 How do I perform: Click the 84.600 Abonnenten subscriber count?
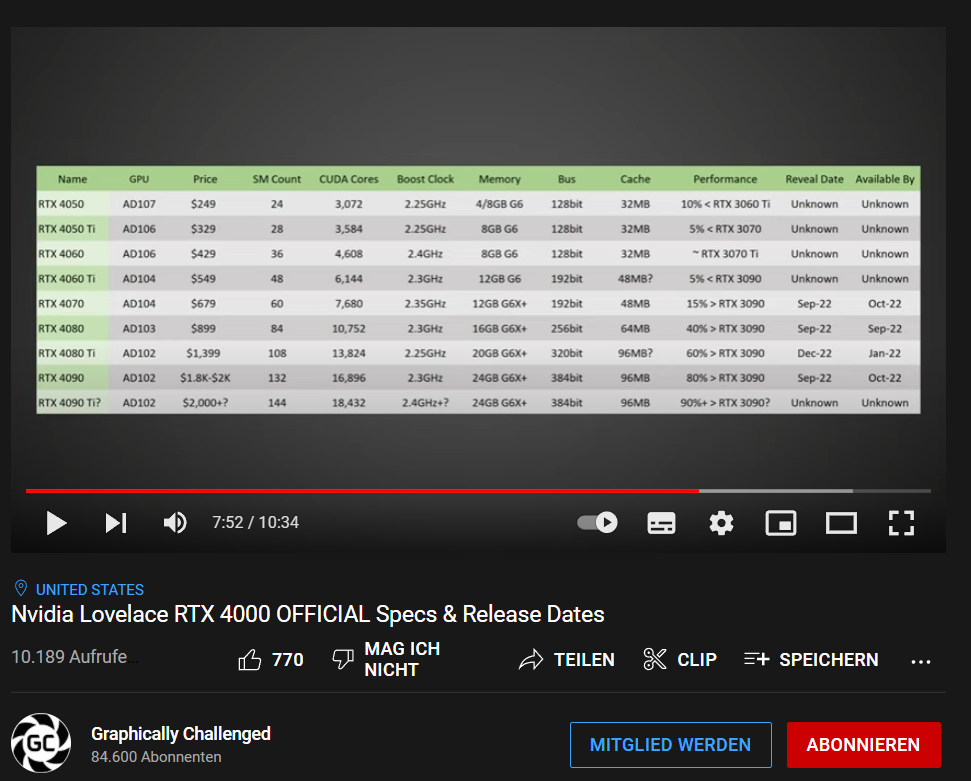(156, 757)
